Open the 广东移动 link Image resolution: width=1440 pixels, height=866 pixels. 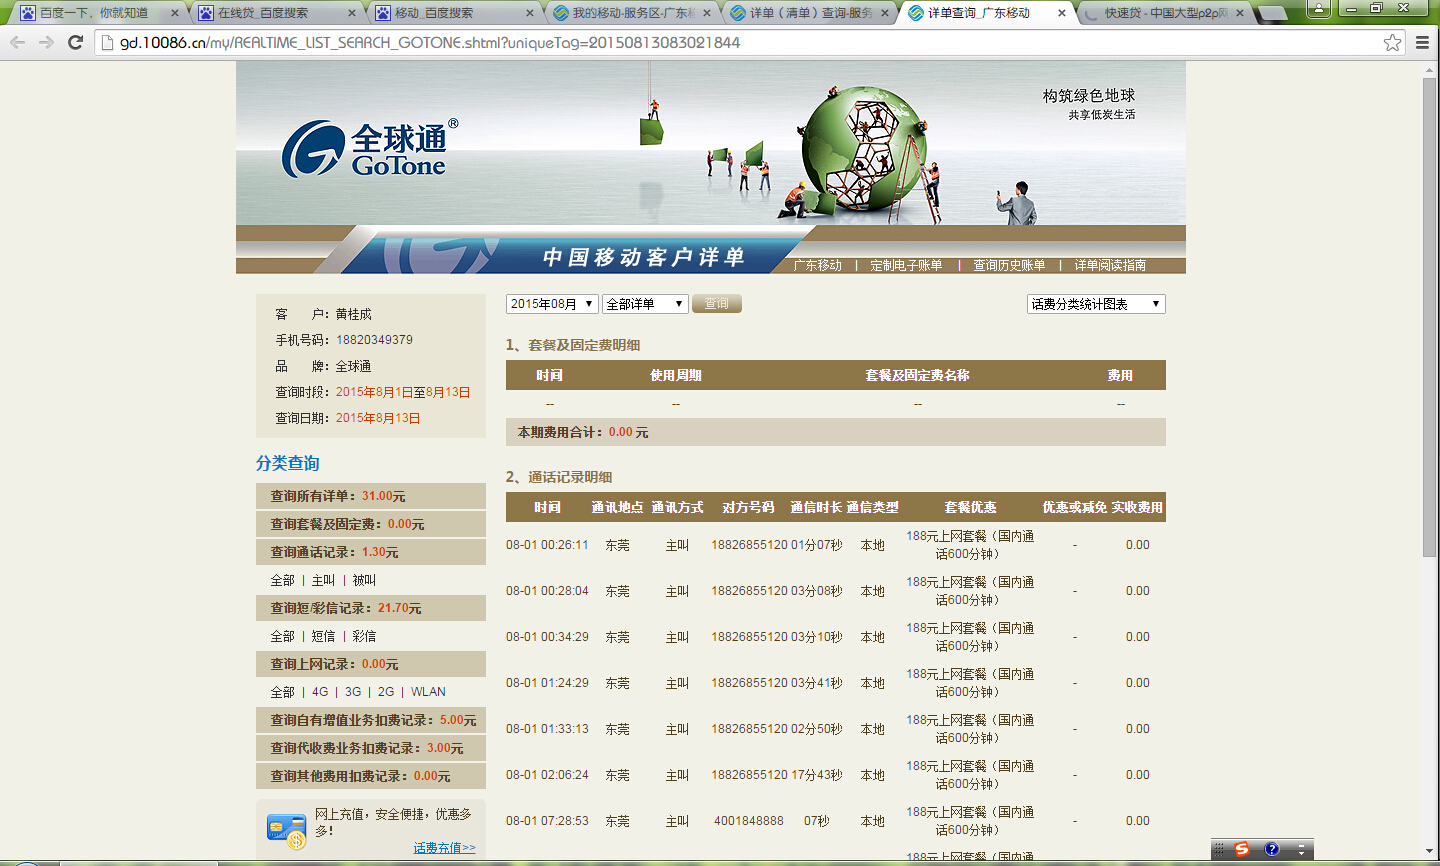click(x=818, y=265)
